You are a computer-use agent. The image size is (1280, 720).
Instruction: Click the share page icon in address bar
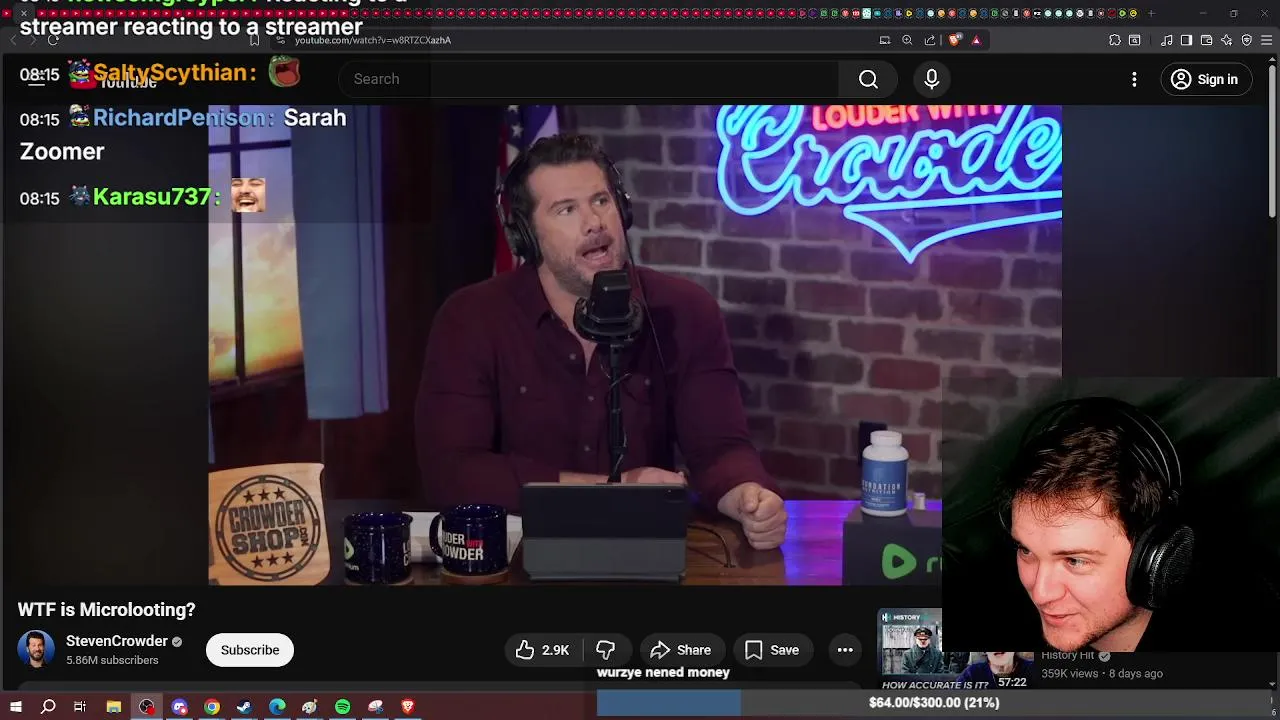[x=930, y=40]
